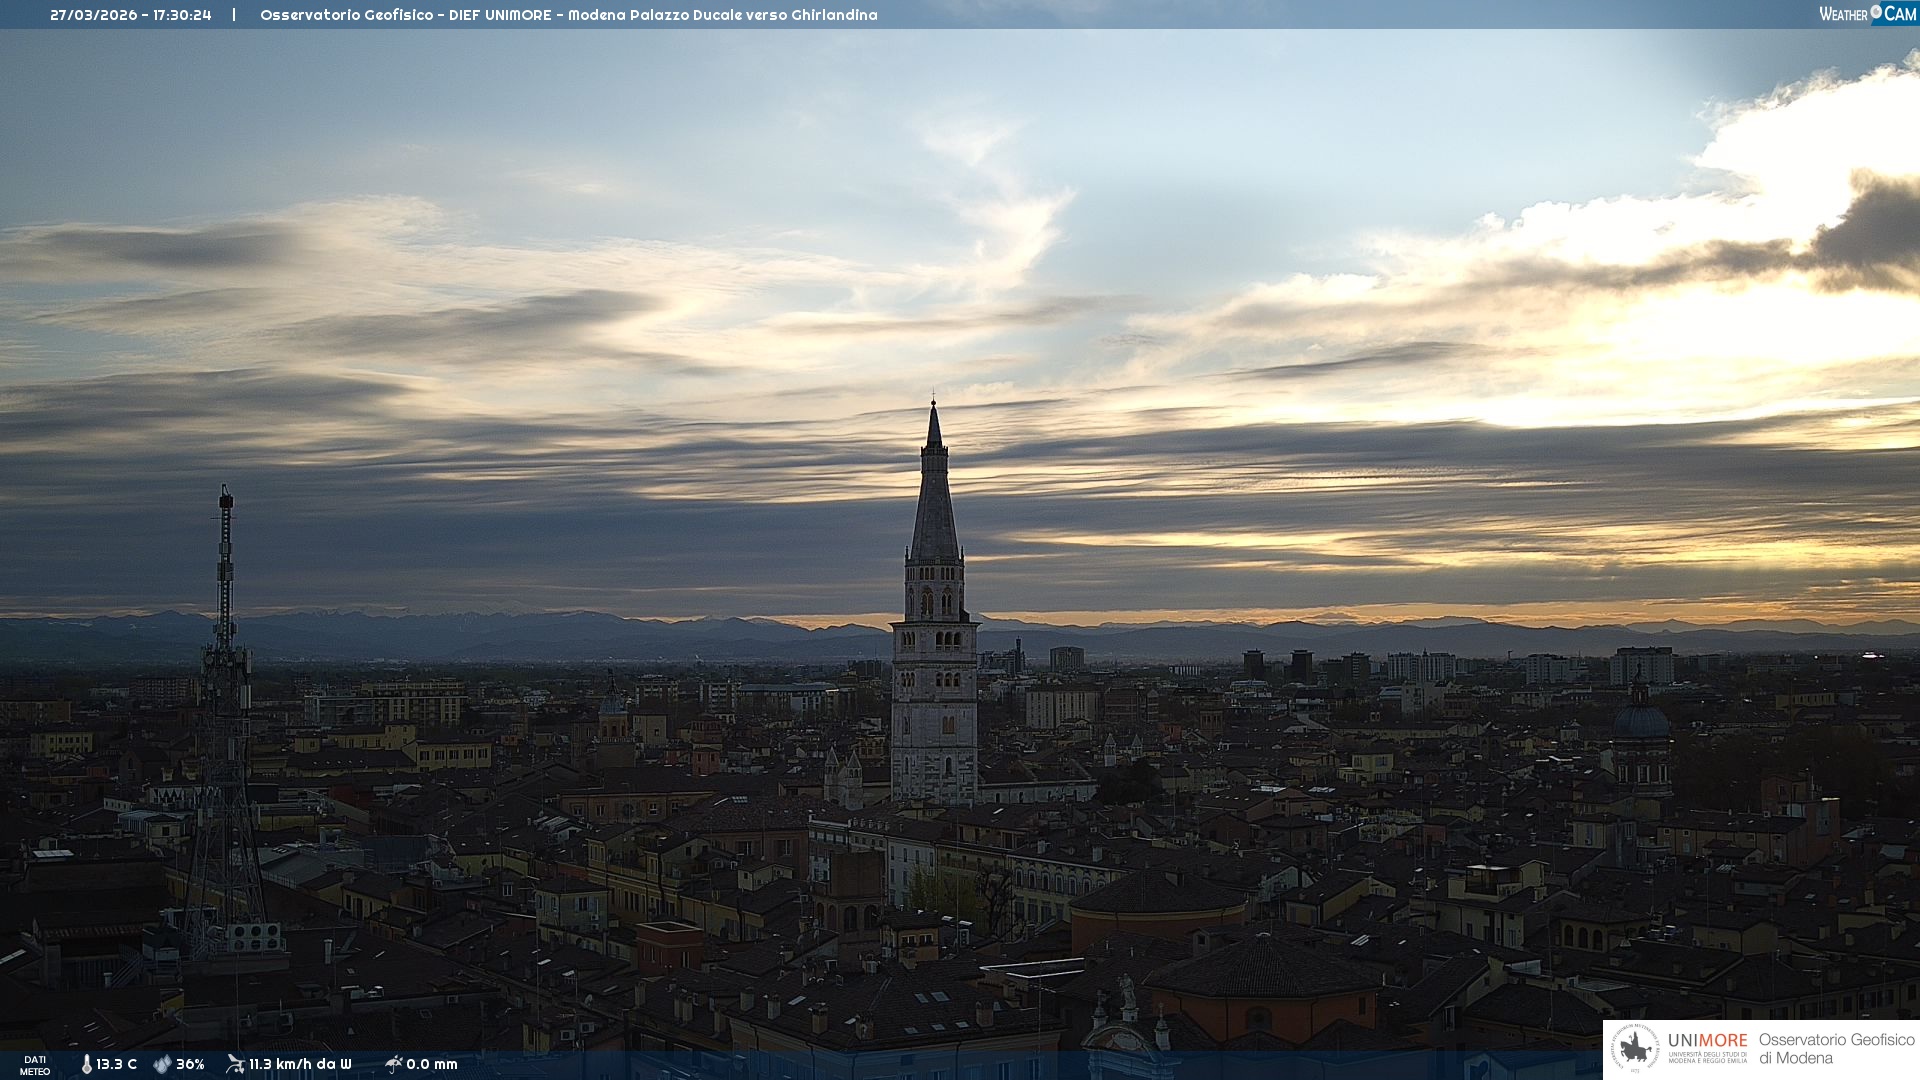Click the 36% humidity value
Screen dimensions: 1920x1080
(x=190, y=1064)
